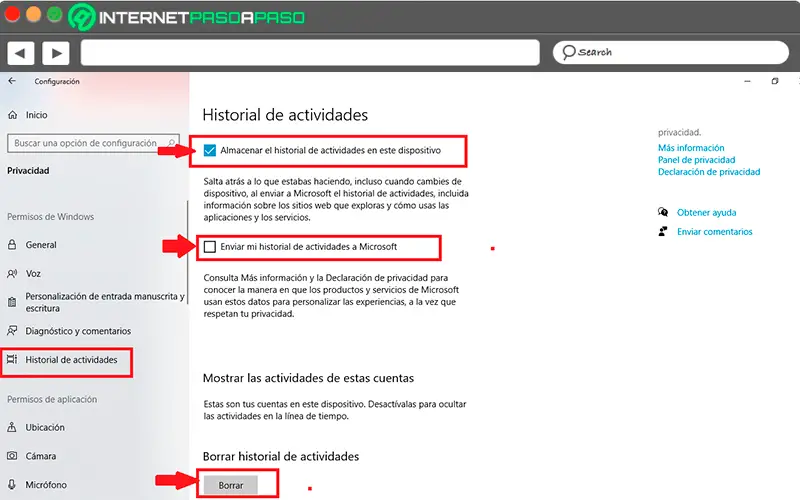This screenshot has width=800, height=500.
Task: Open the Cámara permissions page
Action: pos(41,456)
